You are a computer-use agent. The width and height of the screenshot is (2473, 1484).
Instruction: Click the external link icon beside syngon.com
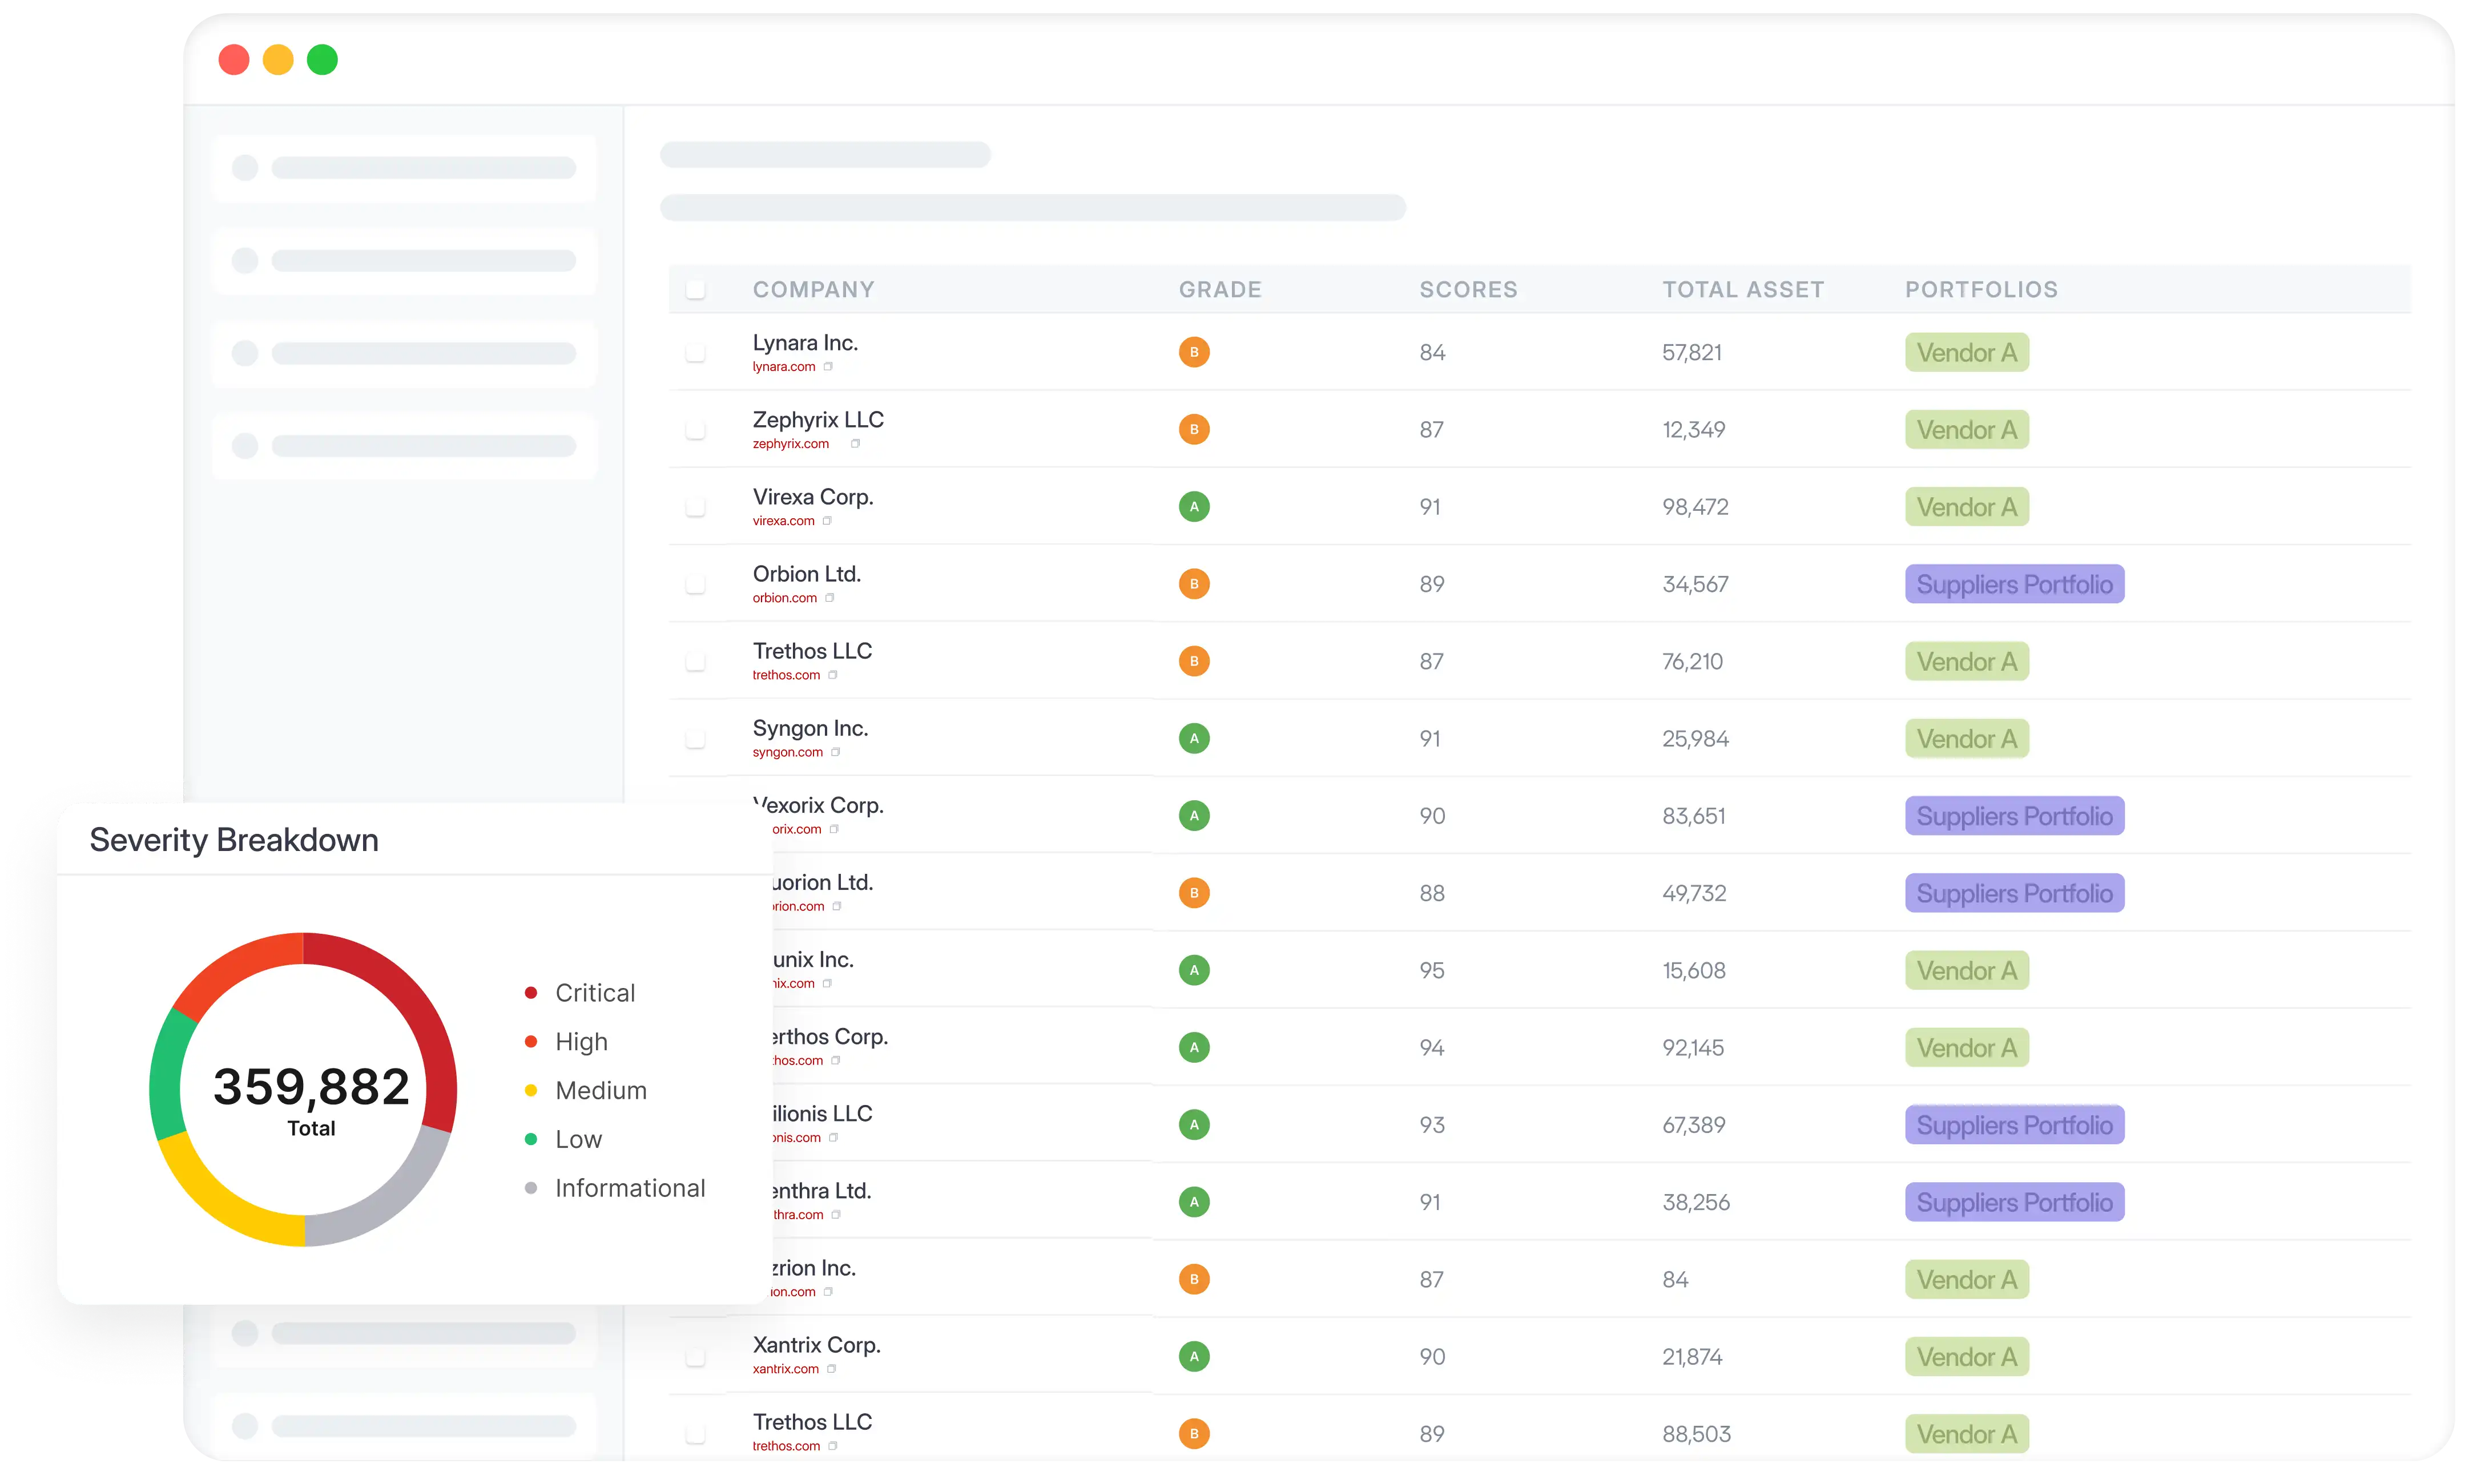[x=835, y=752]
